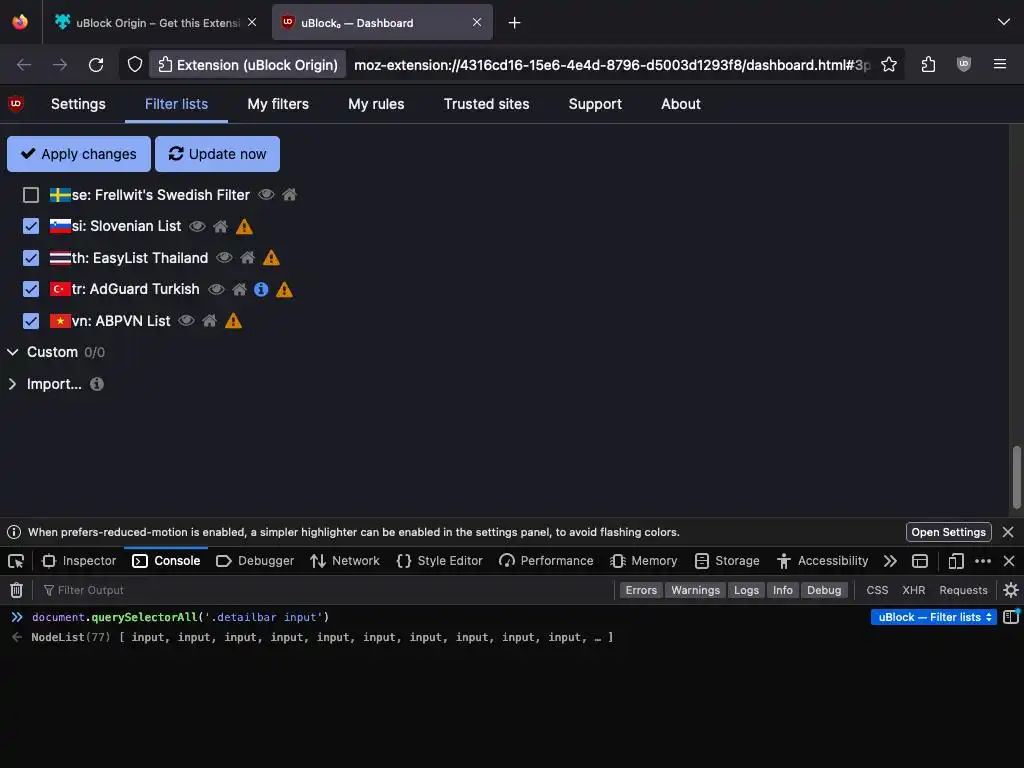The width and height of the screenshot is (1024, 768).
Task: Click the eye icon for Frellwit's Swedish Filter
Action: pos(266,195)
